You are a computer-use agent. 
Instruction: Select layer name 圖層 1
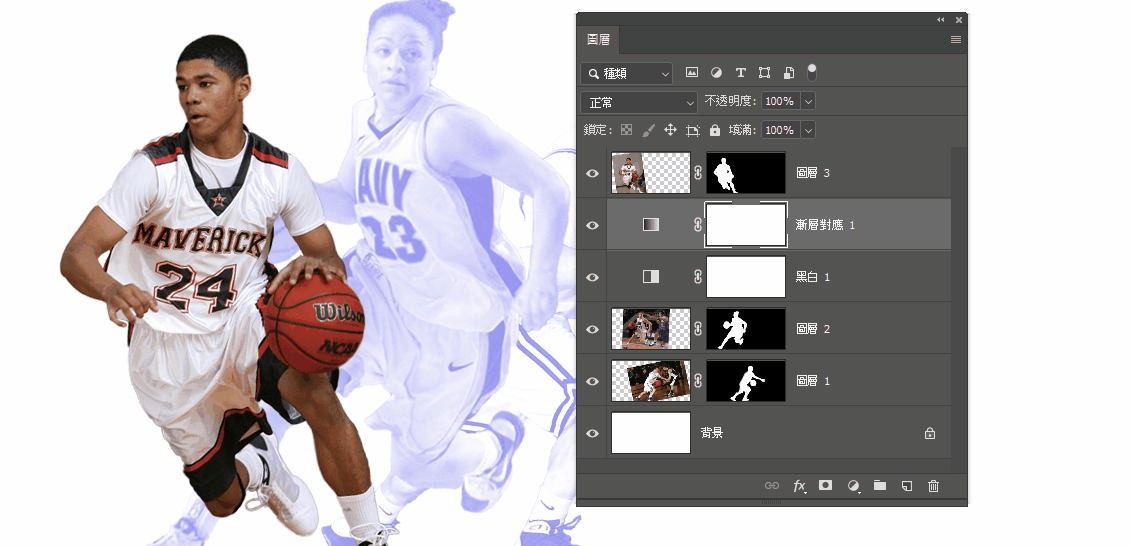click(813, 381)
